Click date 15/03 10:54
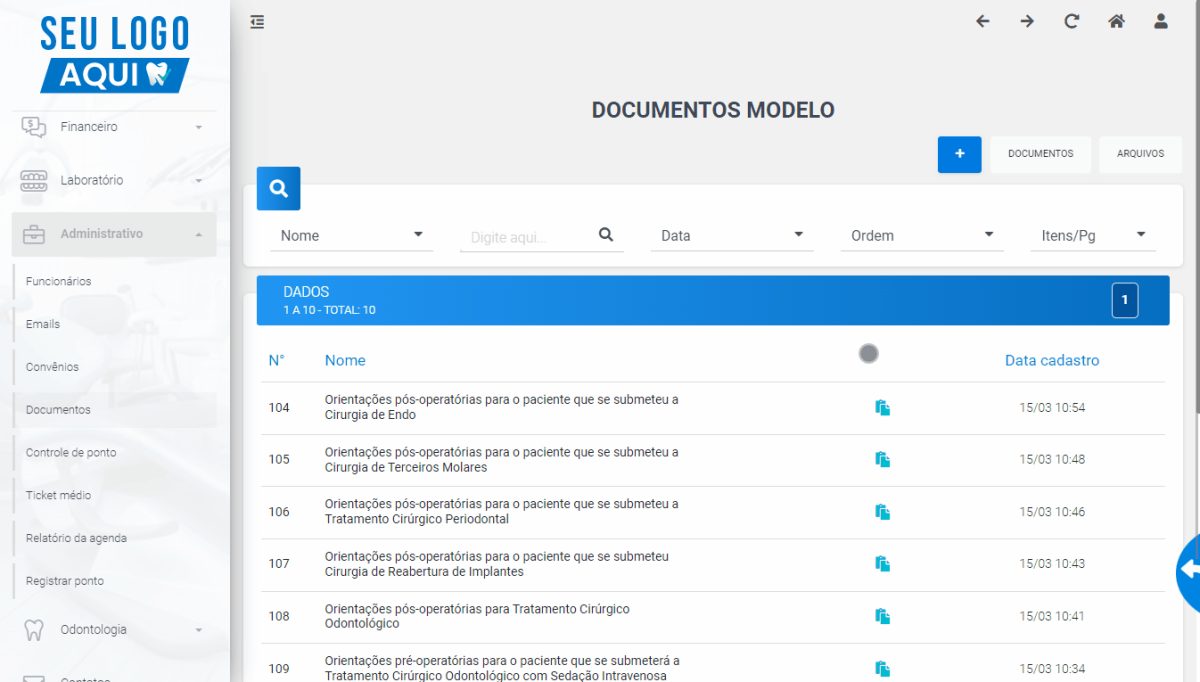 [x=1052, y=407]
